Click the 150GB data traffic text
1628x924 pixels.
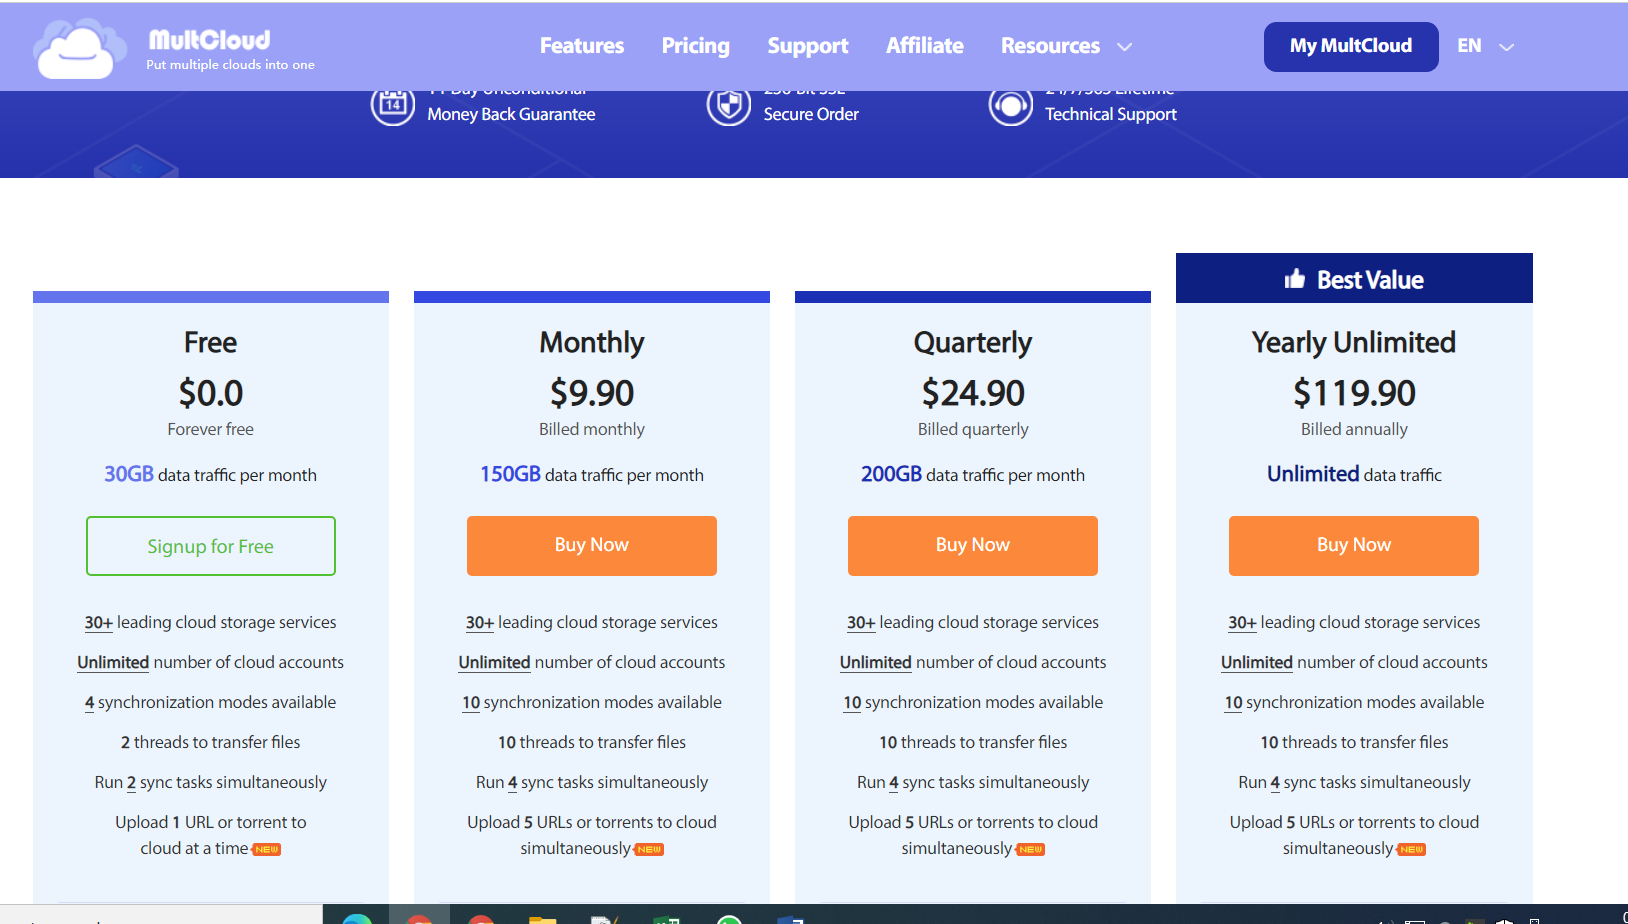pos(592,475)
